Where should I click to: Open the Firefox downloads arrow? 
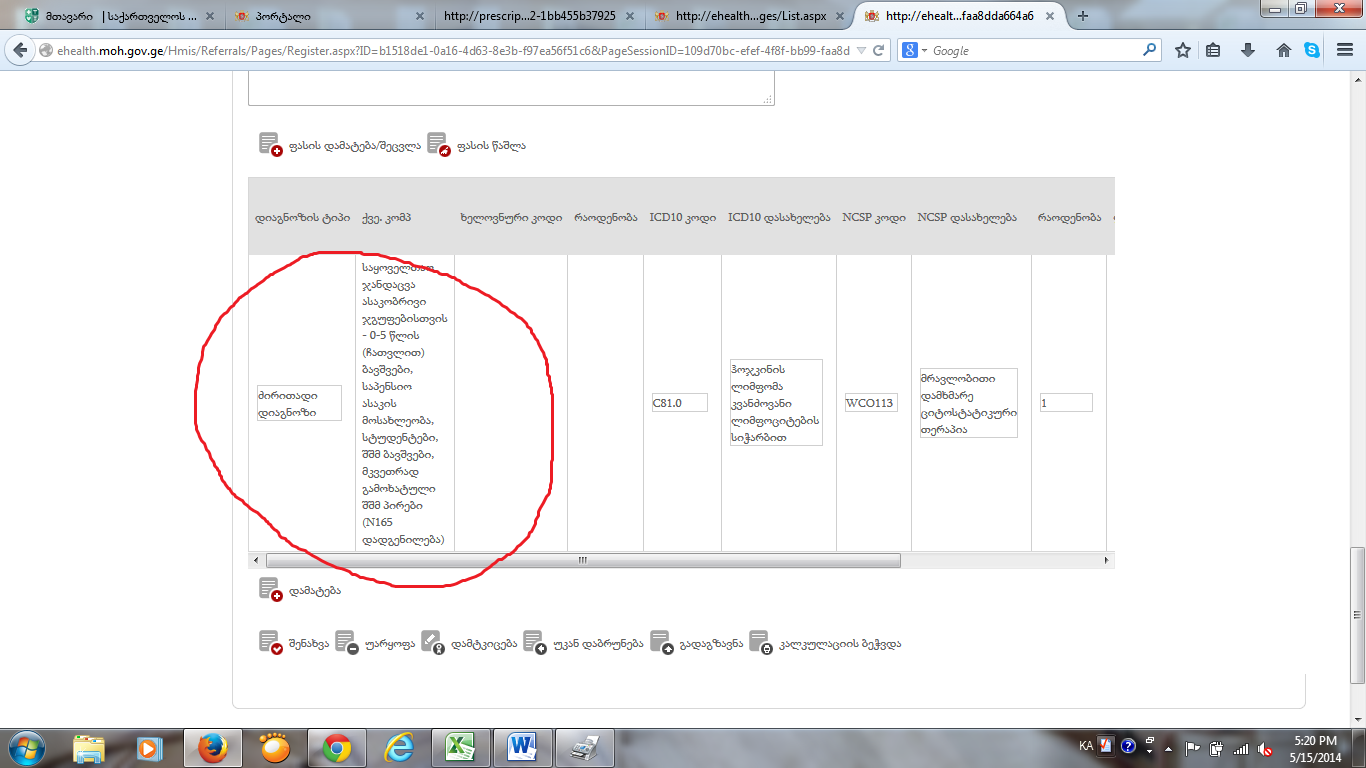coord(1248,51)
